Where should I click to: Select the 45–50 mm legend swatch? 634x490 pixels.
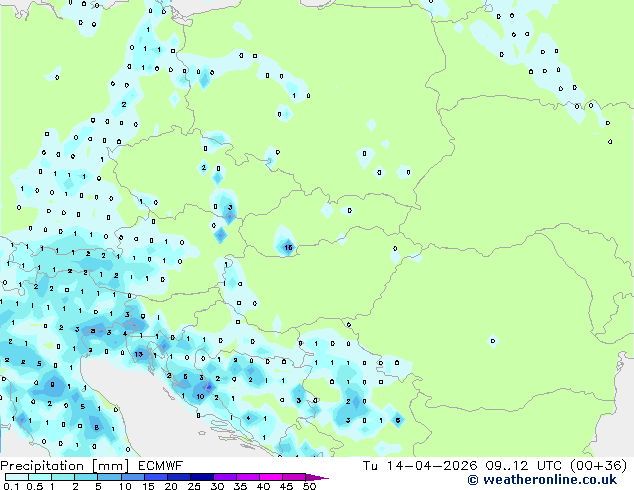click(294, 477)
